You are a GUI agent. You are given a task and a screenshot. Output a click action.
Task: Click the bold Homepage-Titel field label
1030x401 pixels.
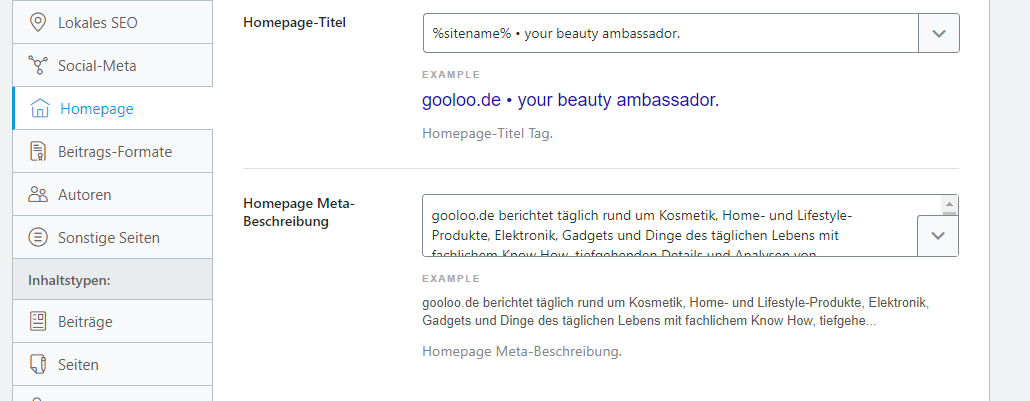295,22
